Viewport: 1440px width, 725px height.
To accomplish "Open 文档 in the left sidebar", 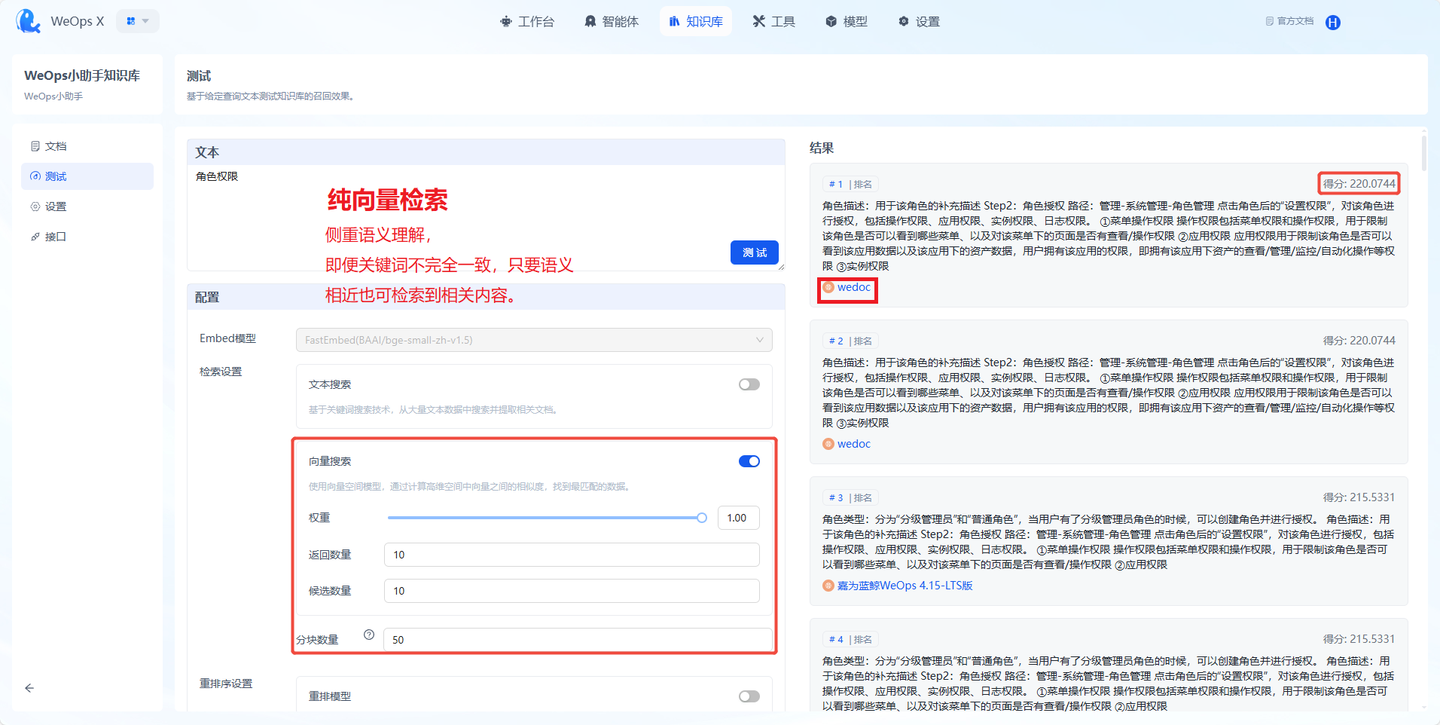I will pos(87,146).
